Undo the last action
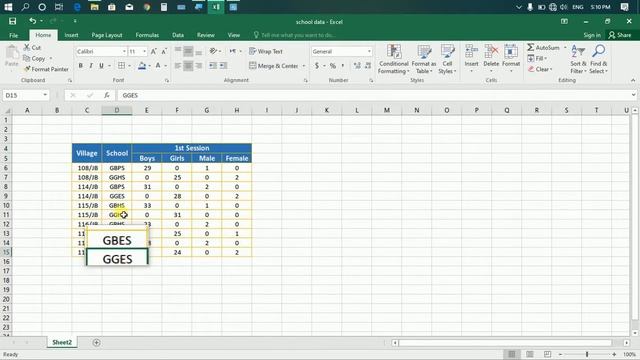 [x=32, y=21]
